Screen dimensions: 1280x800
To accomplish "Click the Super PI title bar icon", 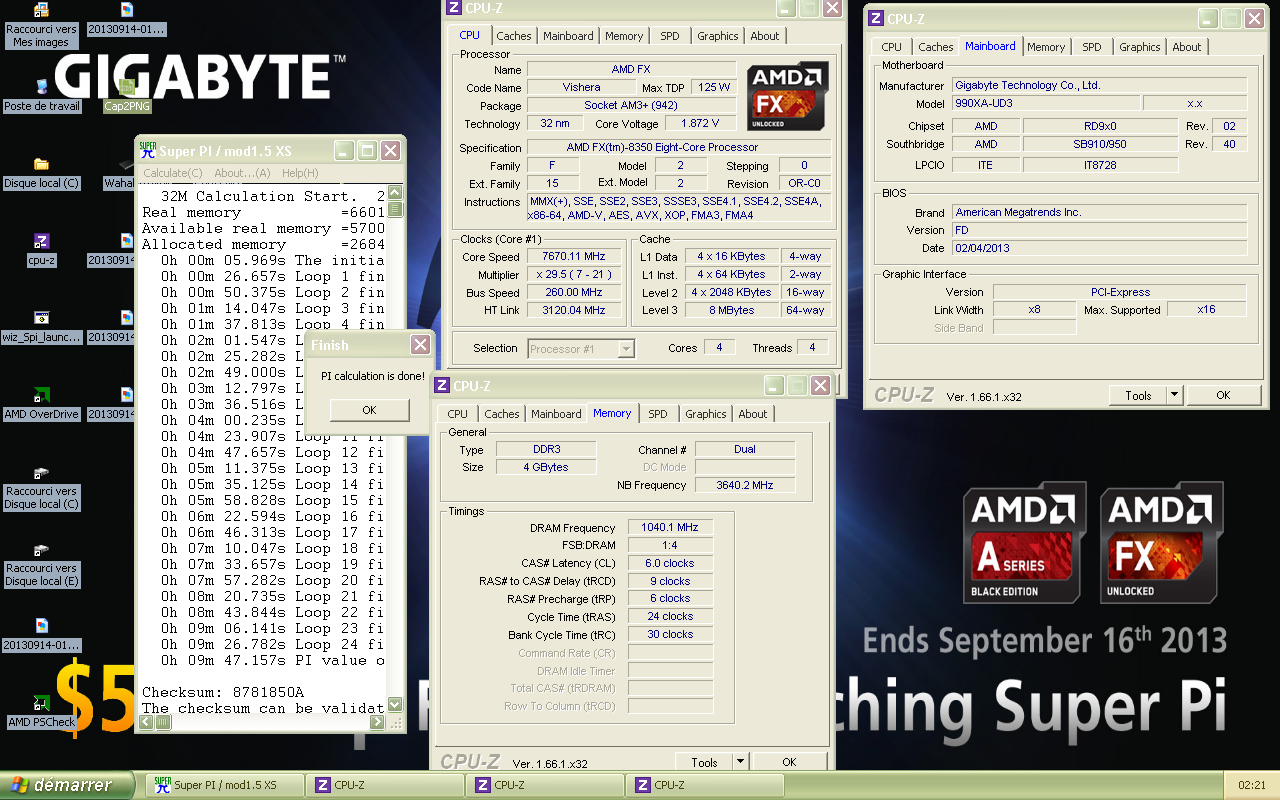I will coord(147,150).
